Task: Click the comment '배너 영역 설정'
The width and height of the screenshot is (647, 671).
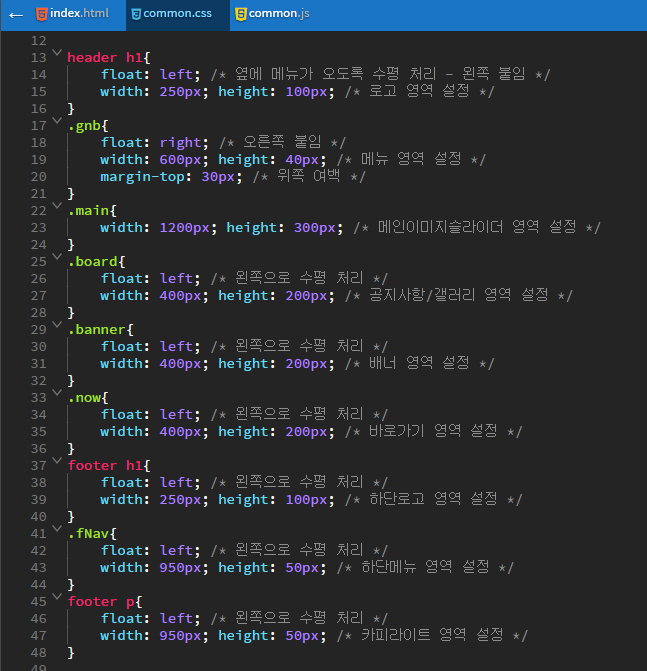Action: (419, 363)
